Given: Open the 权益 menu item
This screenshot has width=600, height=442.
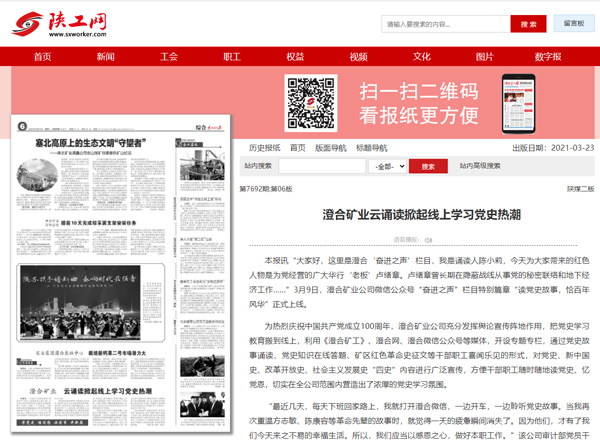Looking at the screenshot, I should pyautogui.click(x=295, y=57).
